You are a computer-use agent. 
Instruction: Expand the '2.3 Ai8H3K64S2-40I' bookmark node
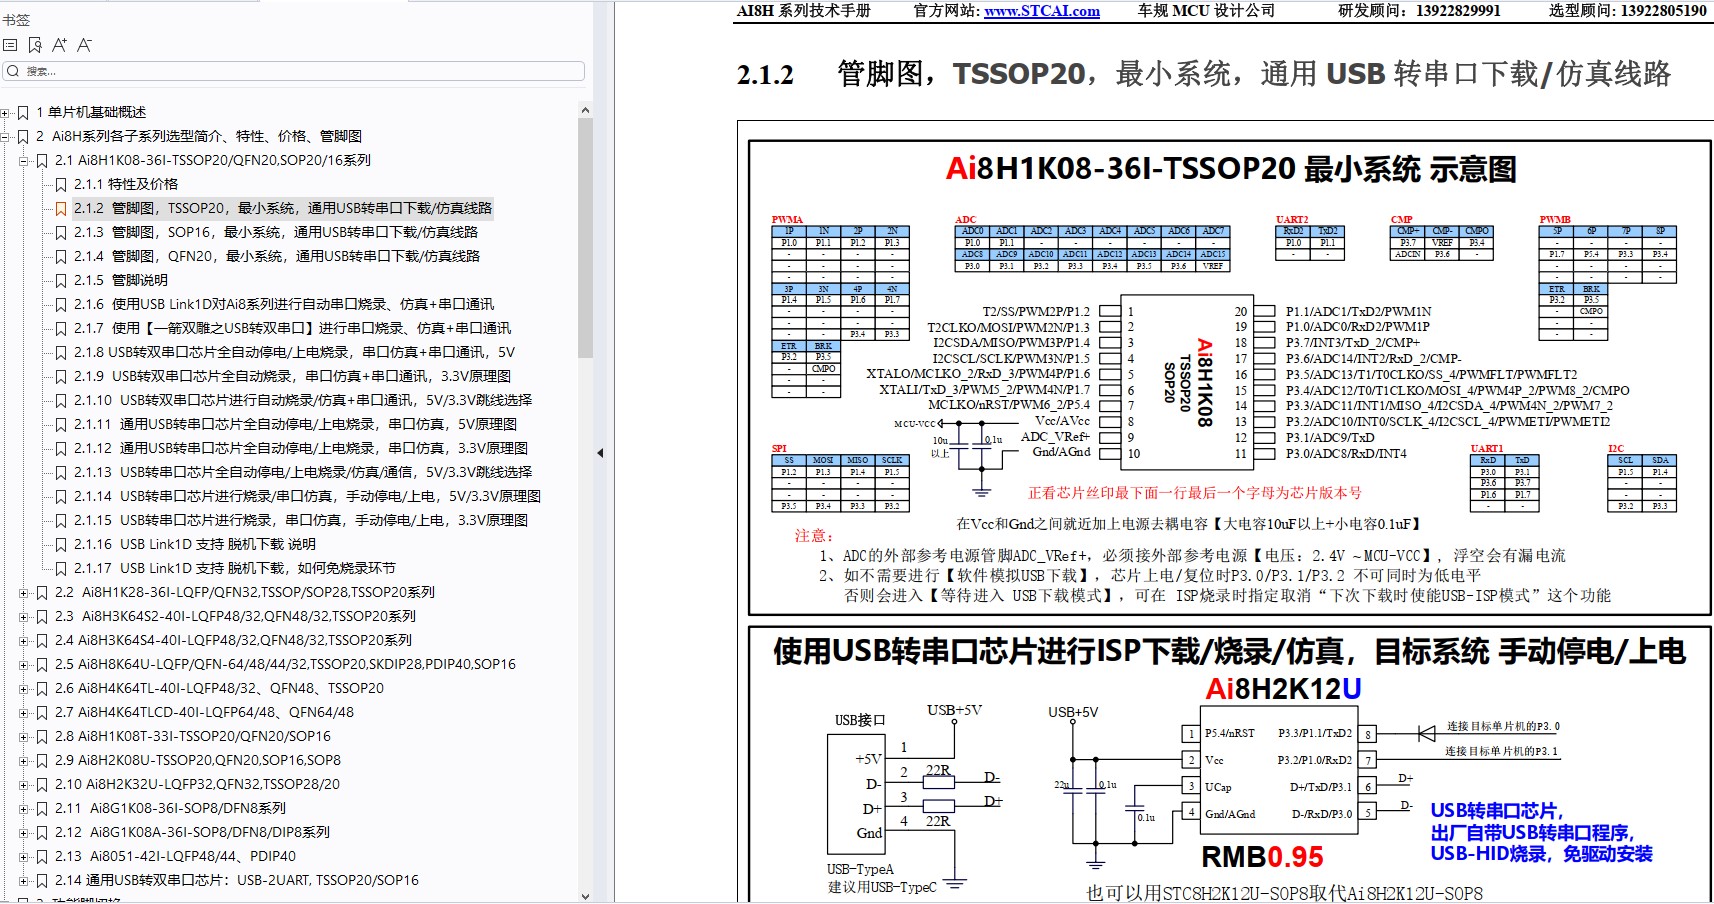pyautogui.click(x=24, y=617)
